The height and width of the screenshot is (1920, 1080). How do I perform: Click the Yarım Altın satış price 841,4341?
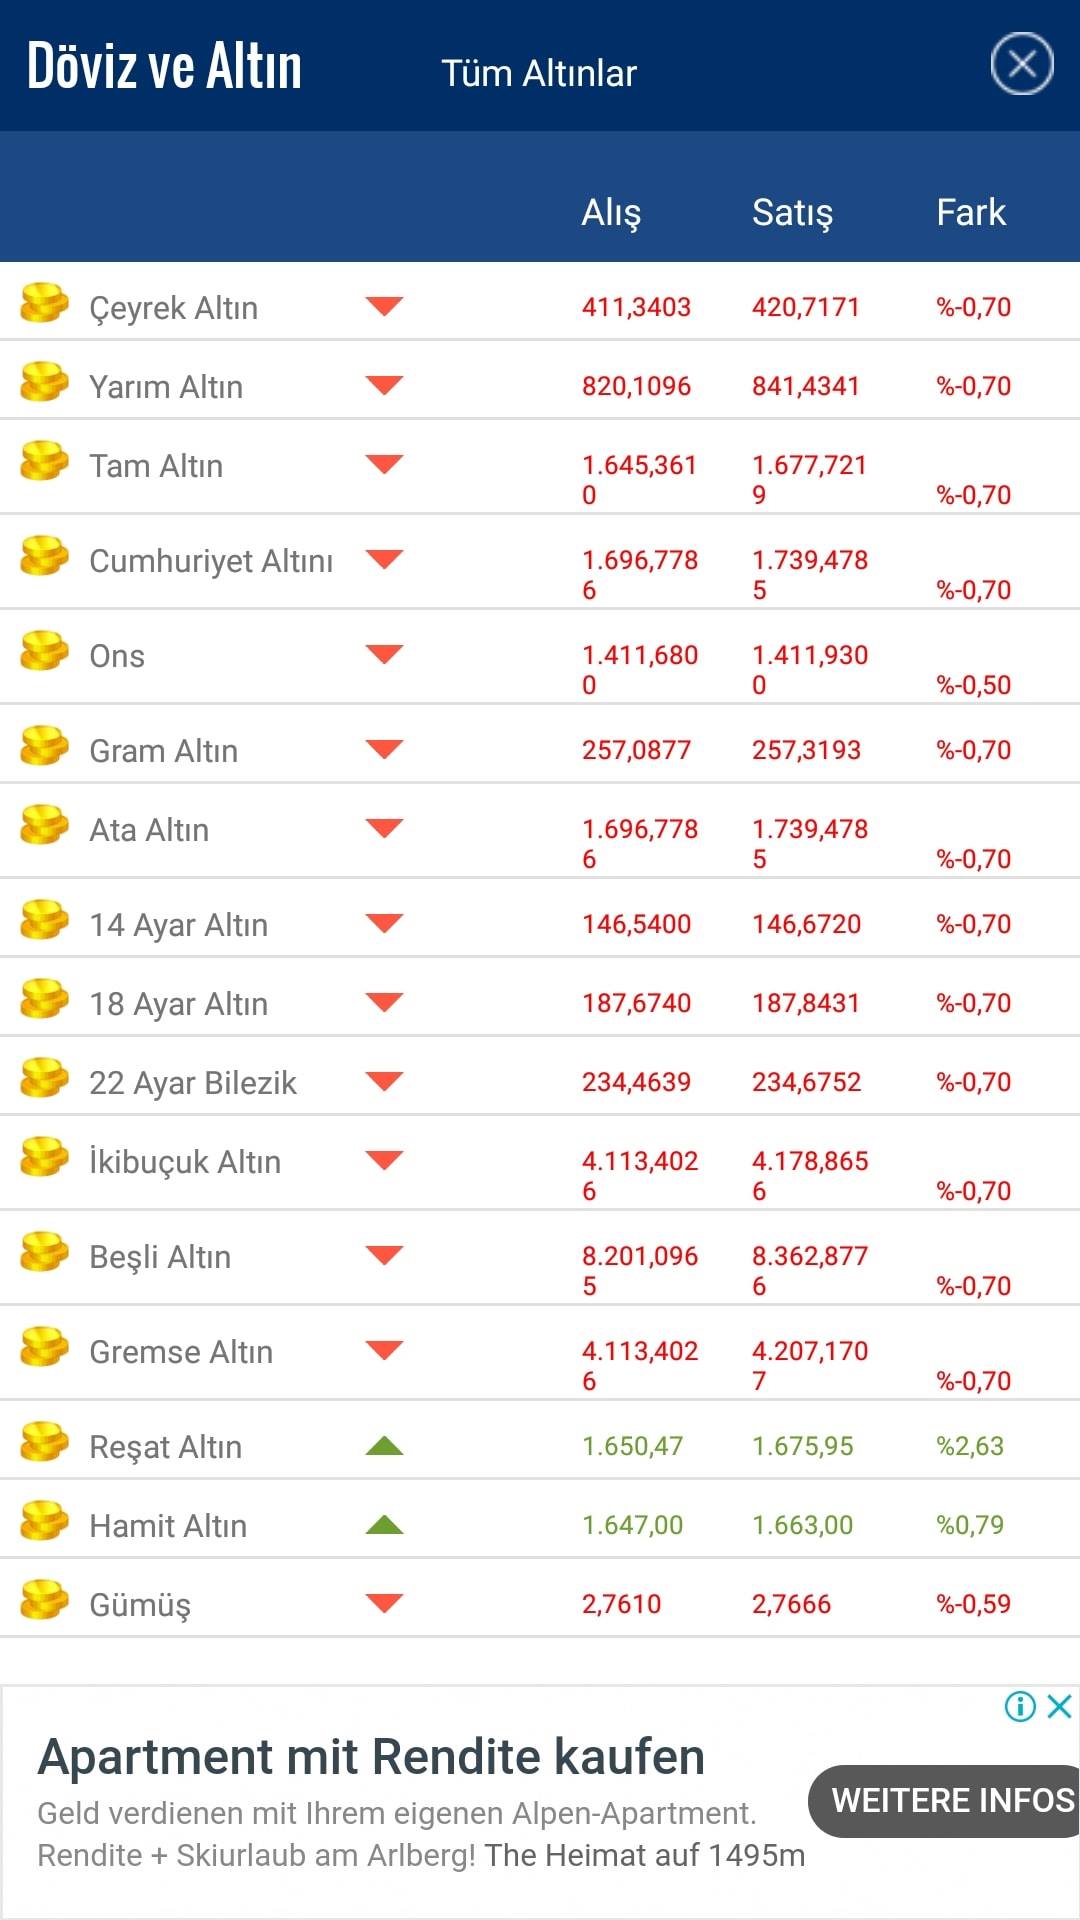click(x=806, y=386)
